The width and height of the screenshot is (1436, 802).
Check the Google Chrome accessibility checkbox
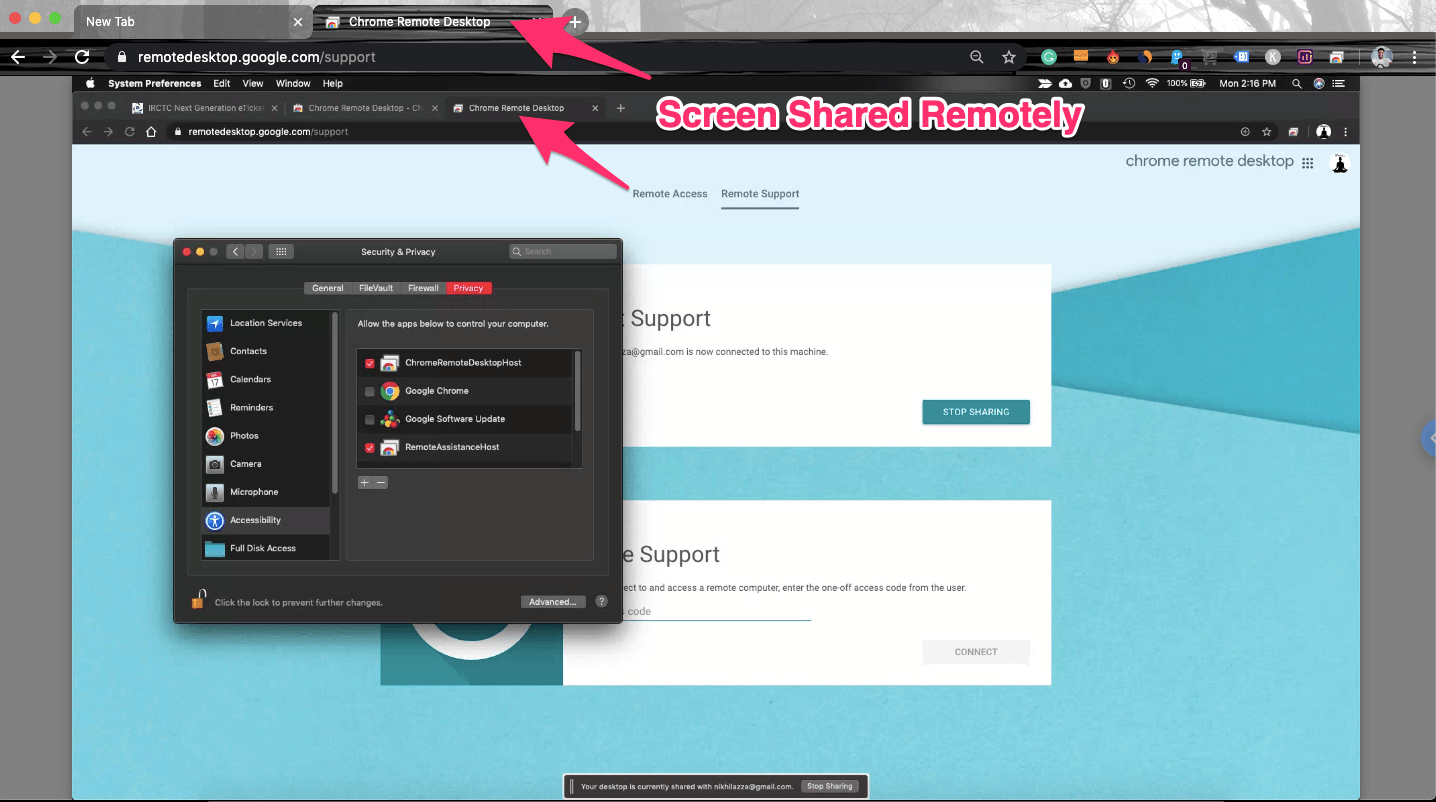[x=370, y=391]
